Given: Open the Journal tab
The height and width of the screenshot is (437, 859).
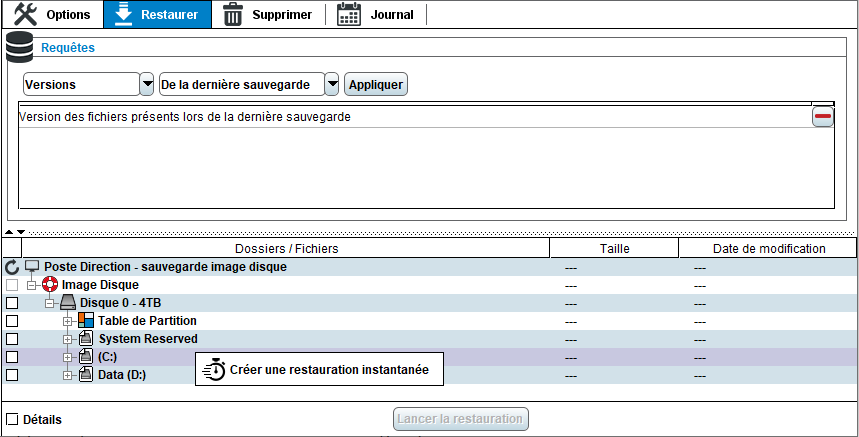Looking at the screenshot, I should (375, 14).
